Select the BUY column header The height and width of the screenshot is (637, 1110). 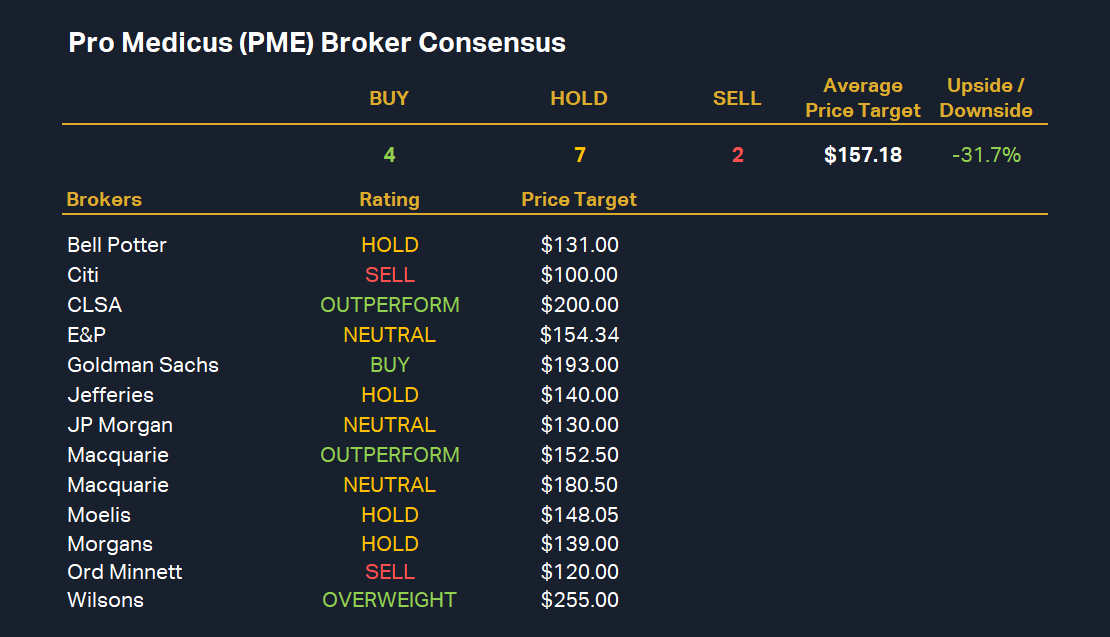coord(389,98)
